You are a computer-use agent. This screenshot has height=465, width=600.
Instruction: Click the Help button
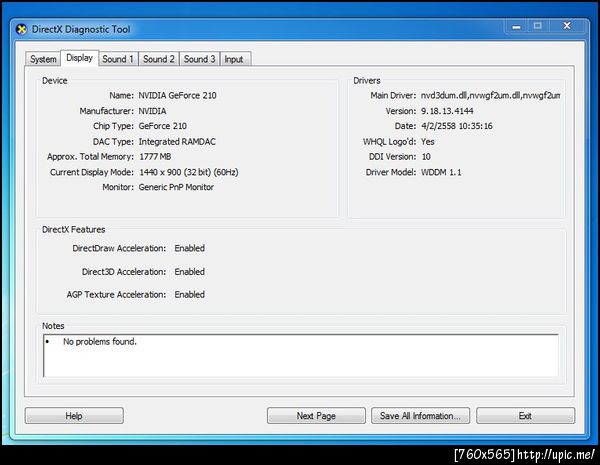point(74,416)
